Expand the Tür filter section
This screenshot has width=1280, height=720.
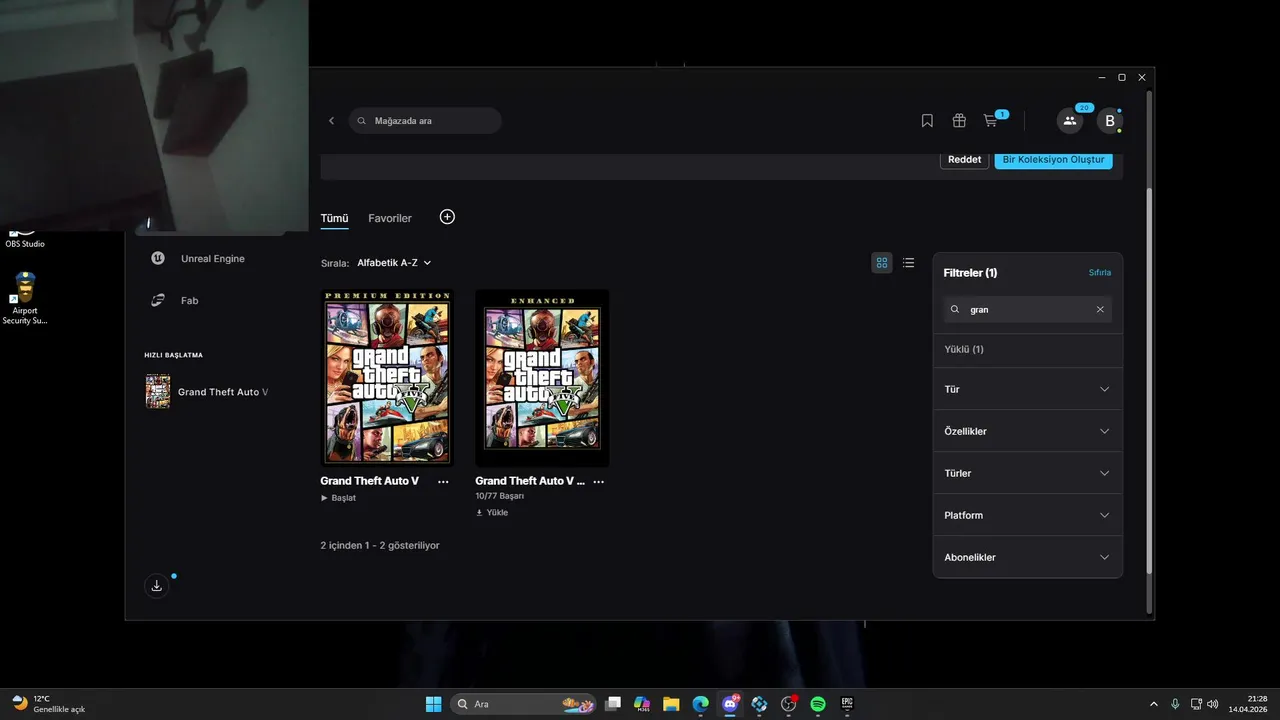[x=1027, y=389]
